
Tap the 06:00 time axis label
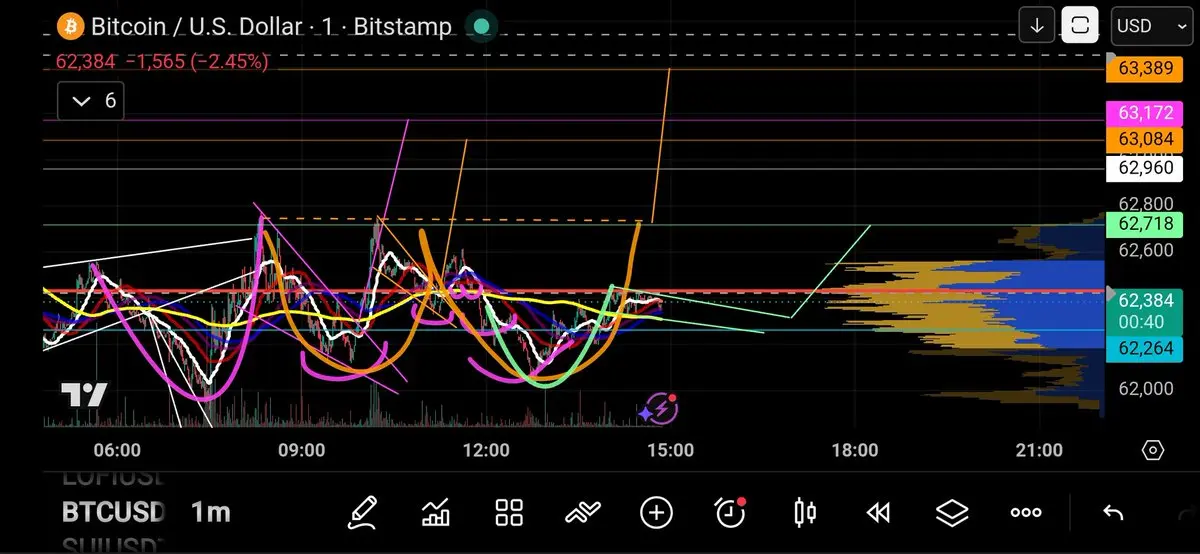[117, 451]
